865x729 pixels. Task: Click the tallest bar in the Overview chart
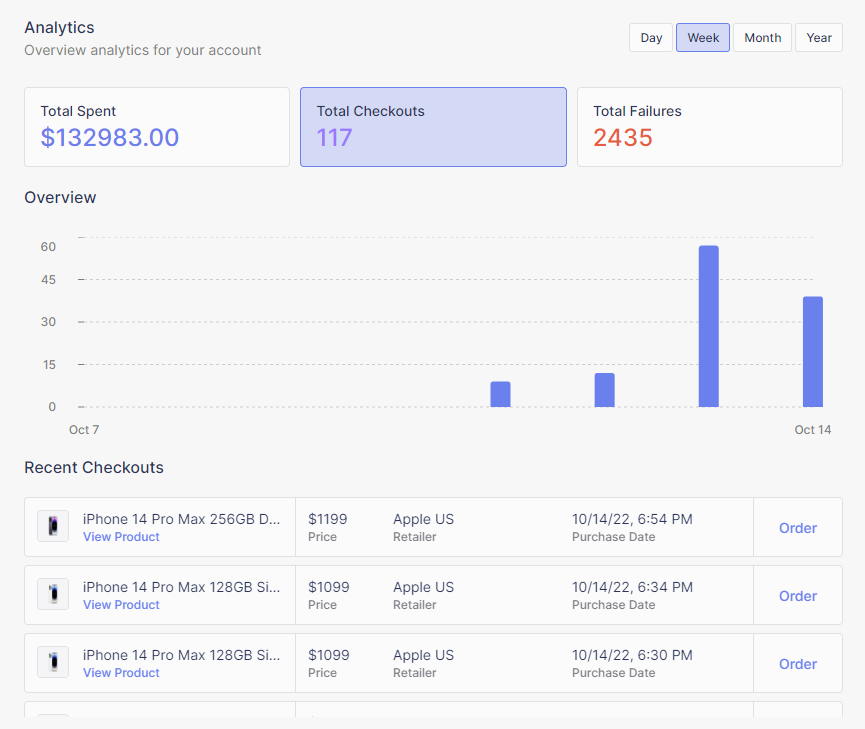(x=709, y=325)
